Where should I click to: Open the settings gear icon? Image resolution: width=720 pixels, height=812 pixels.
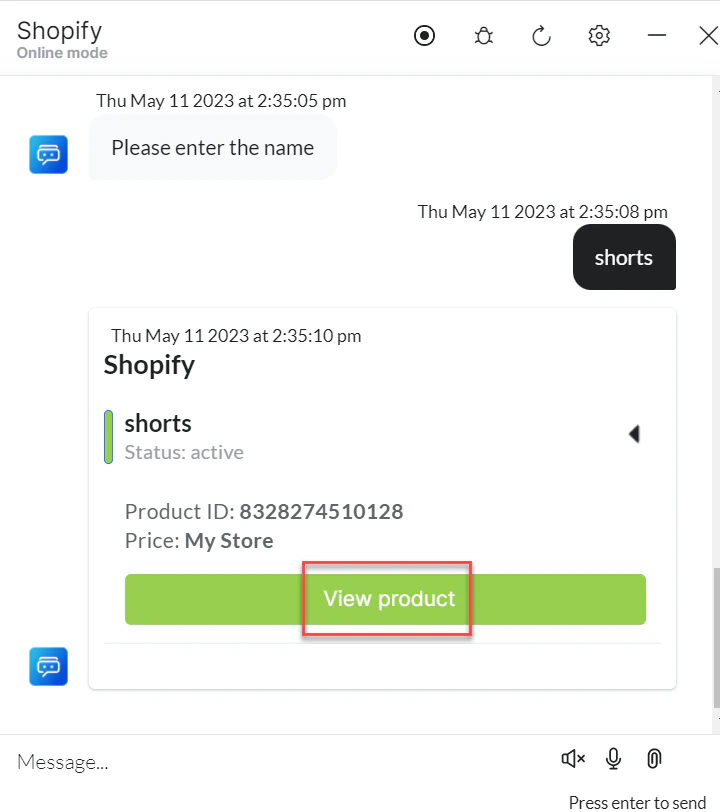[599, 35]
